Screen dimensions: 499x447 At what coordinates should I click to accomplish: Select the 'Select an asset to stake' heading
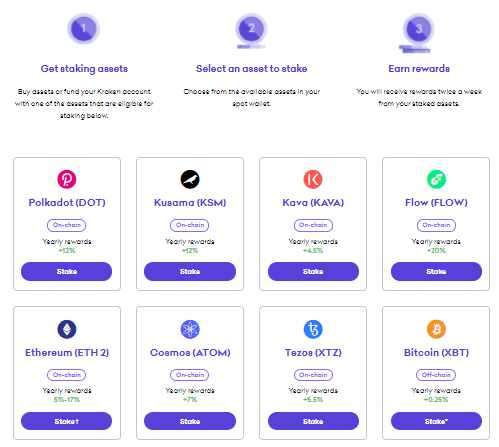click(251, 69)
